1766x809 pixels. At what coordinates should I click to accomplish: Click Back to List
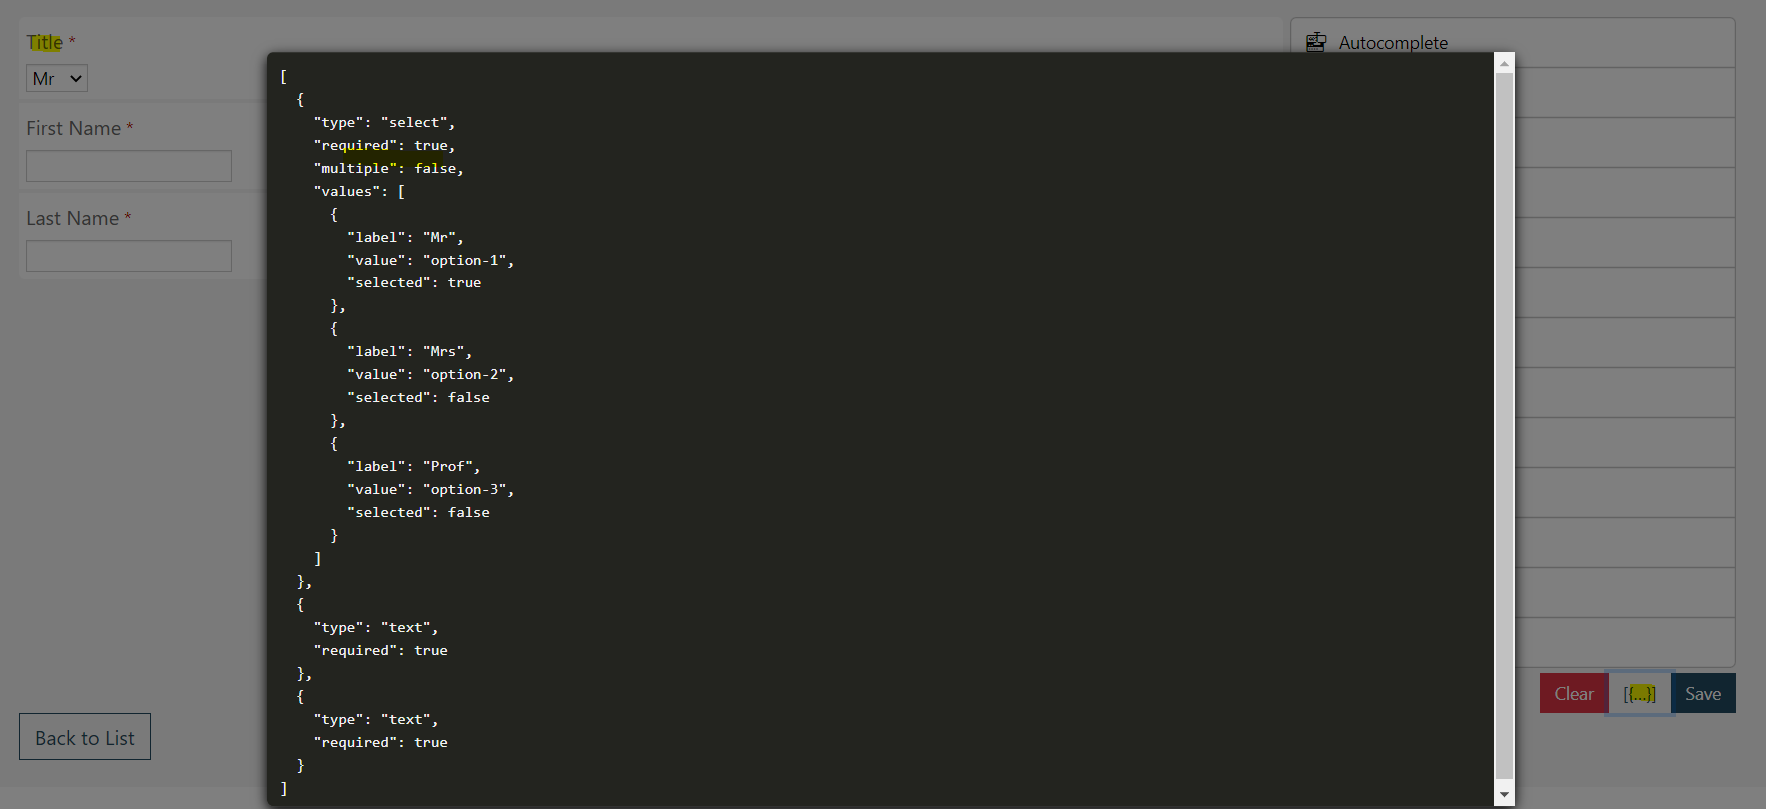click(x=84, y=737)
